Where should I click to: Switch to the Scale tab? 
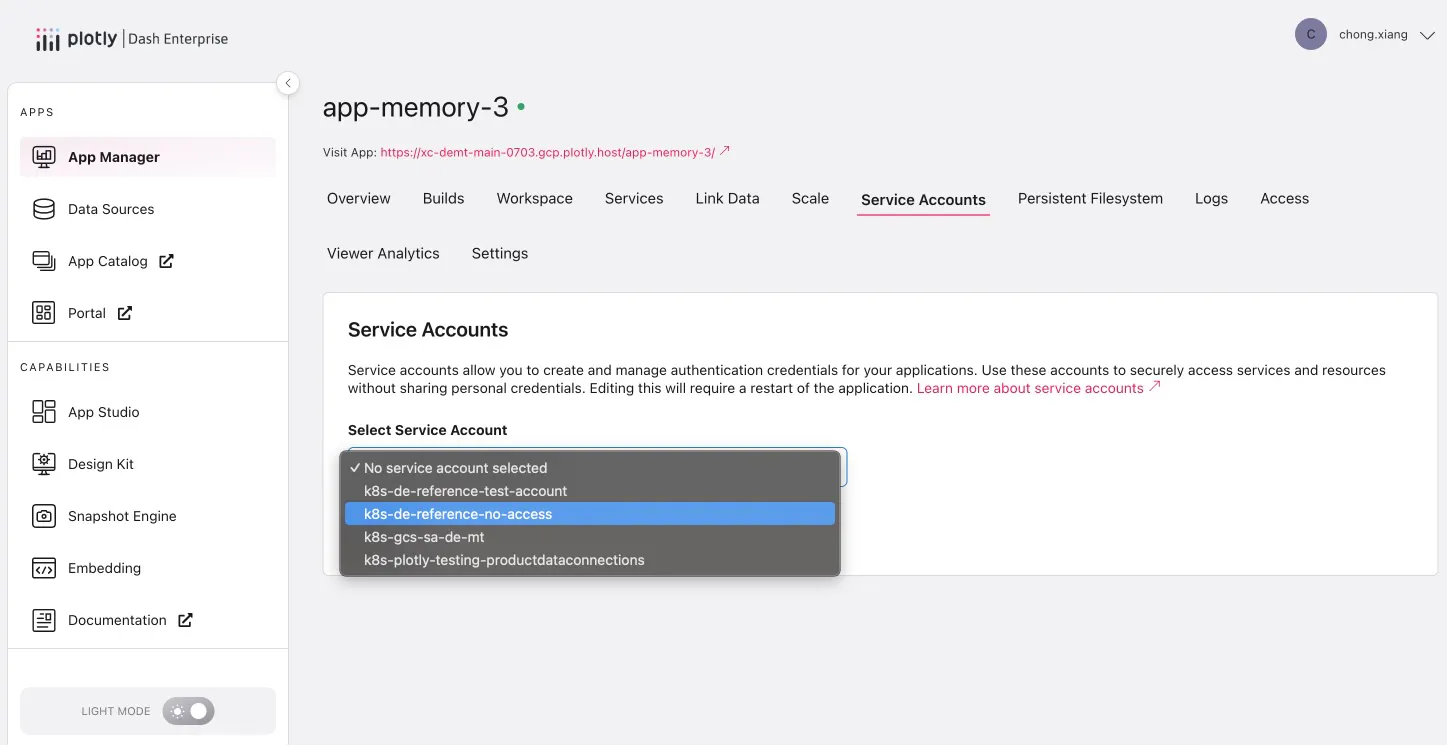[x=810, y=198]
